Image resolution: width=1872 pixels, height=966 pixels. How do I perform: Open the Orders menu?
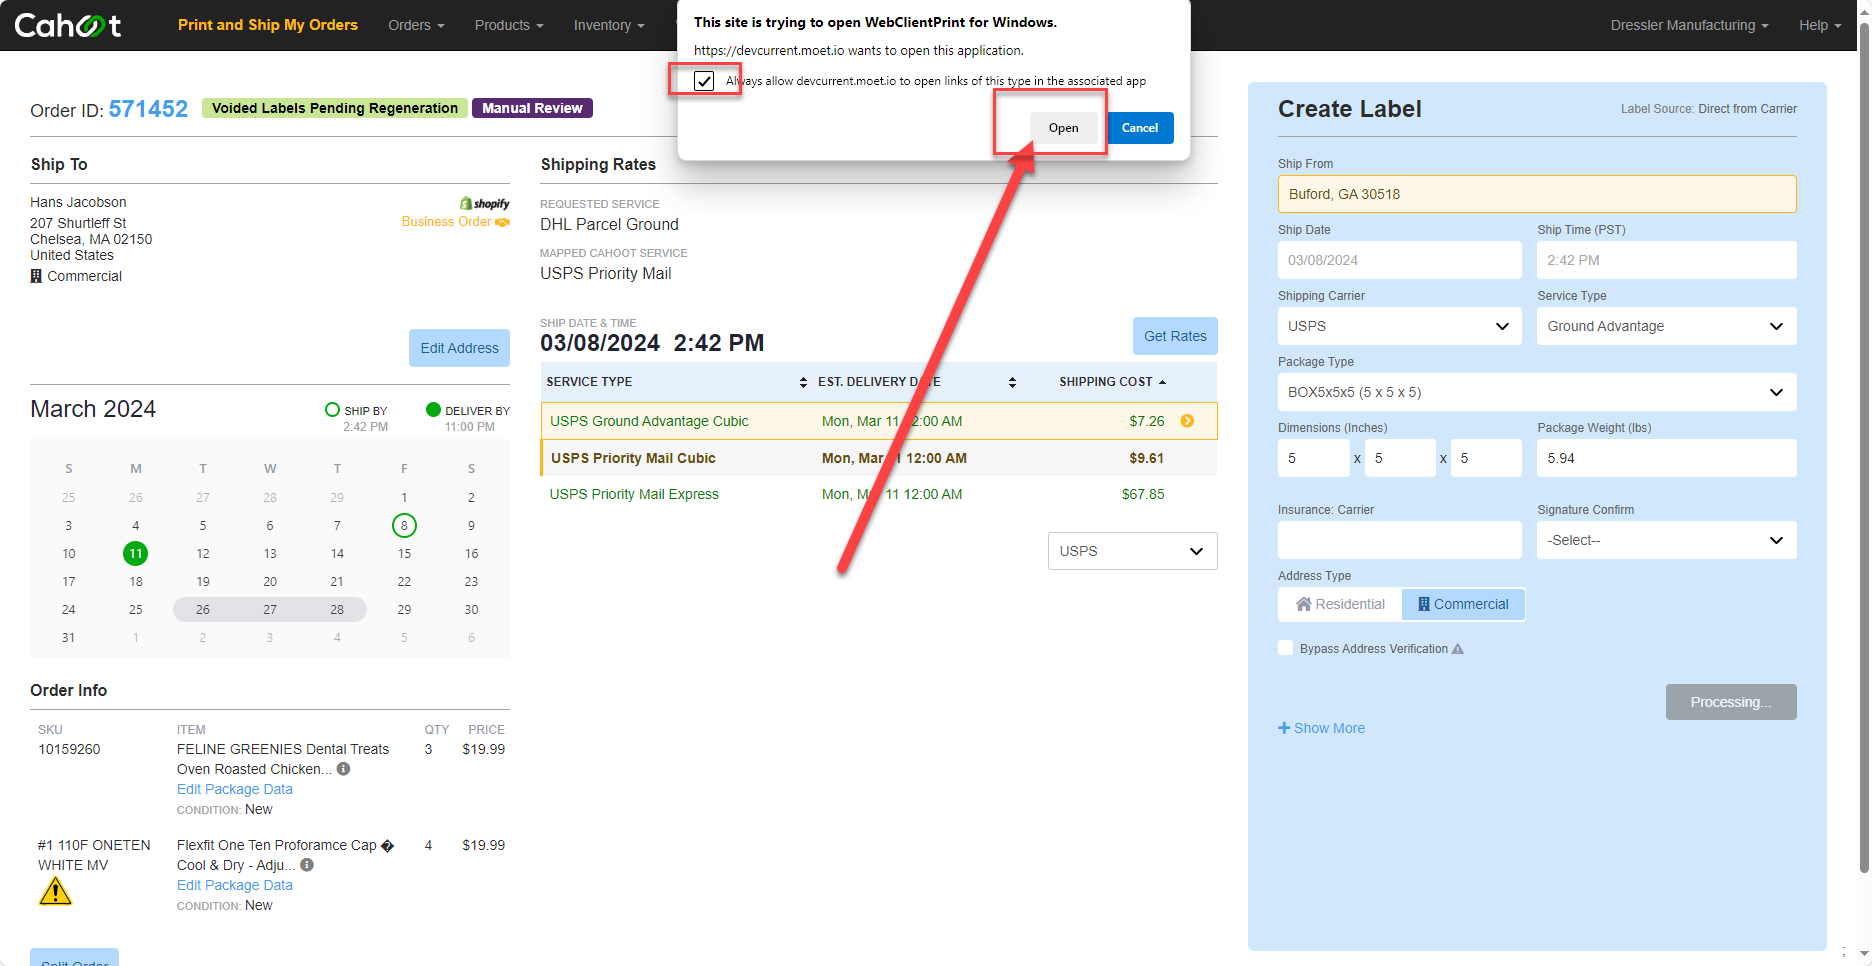point(416,25)
